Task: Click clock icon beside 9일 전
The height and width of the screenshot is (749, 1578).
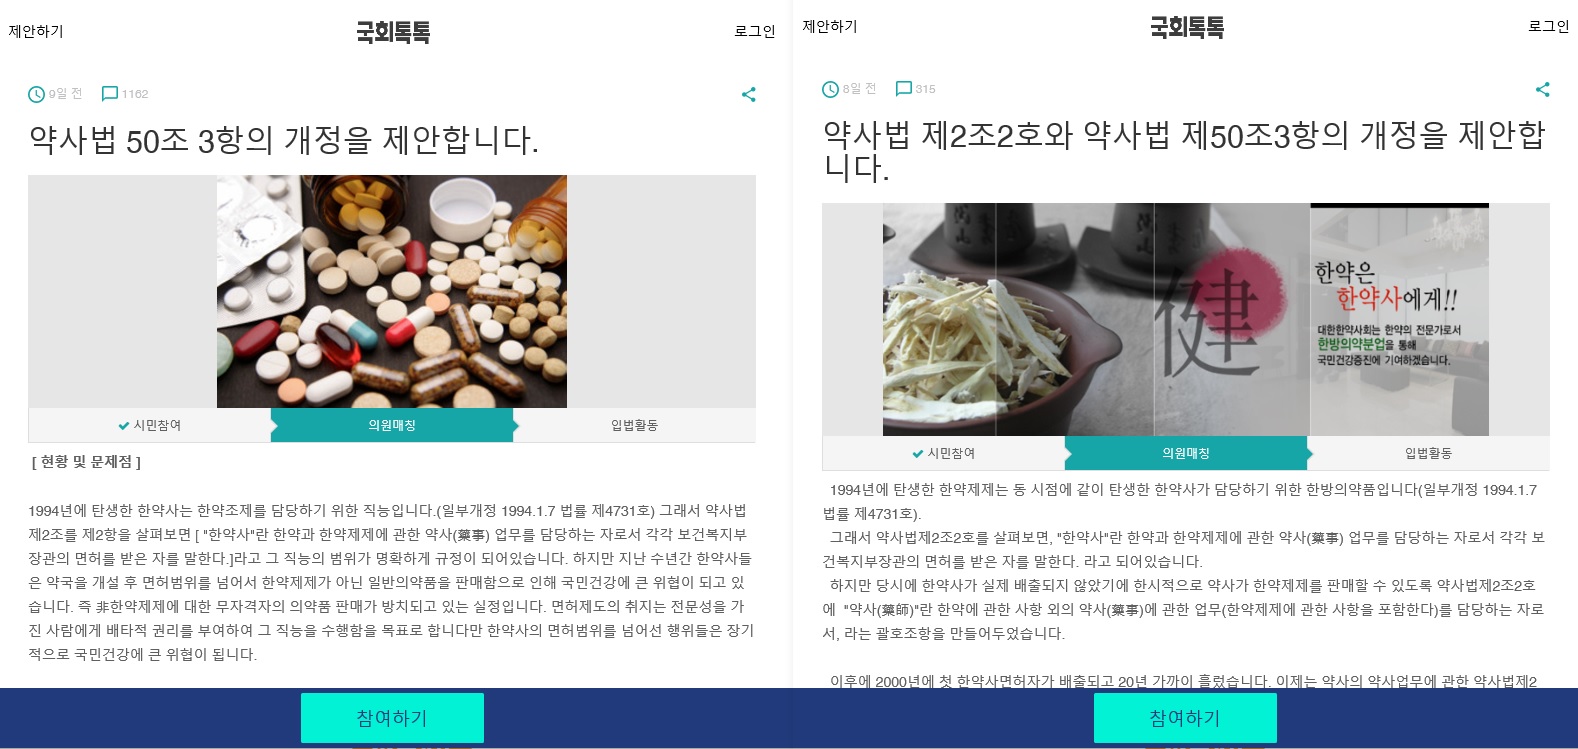Action: (37, 94)
